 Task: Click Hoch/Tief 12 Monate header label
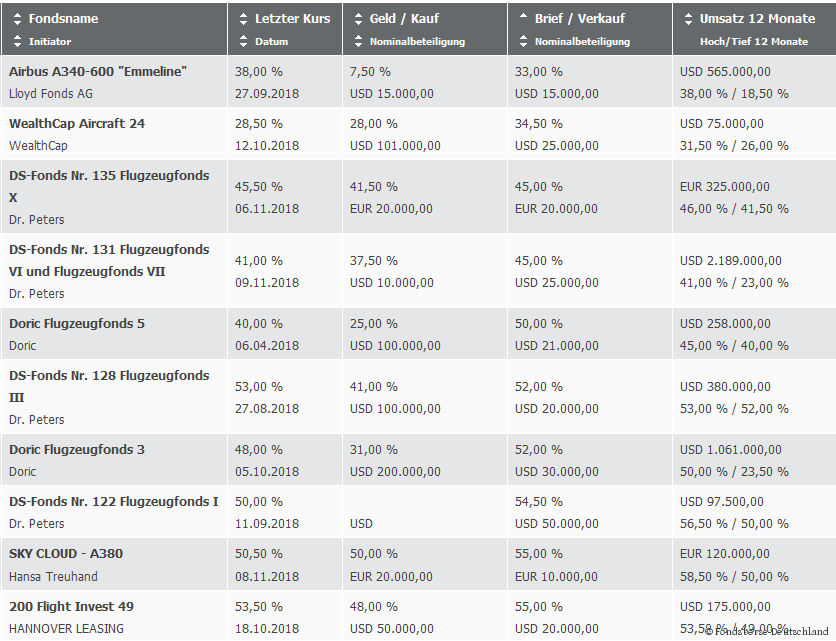coord(754,42)
